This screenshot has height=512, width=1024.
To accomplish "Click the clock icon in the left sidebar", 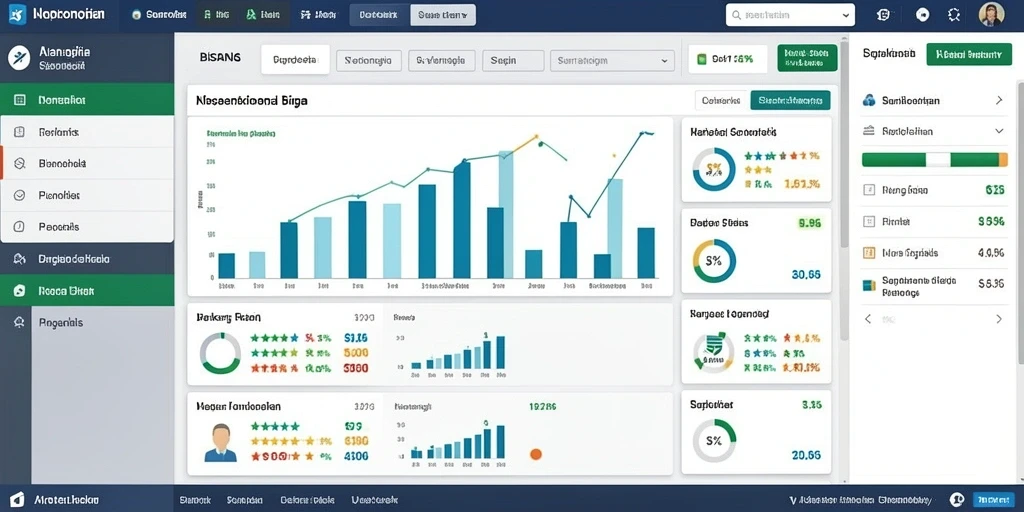I will 19,227.
